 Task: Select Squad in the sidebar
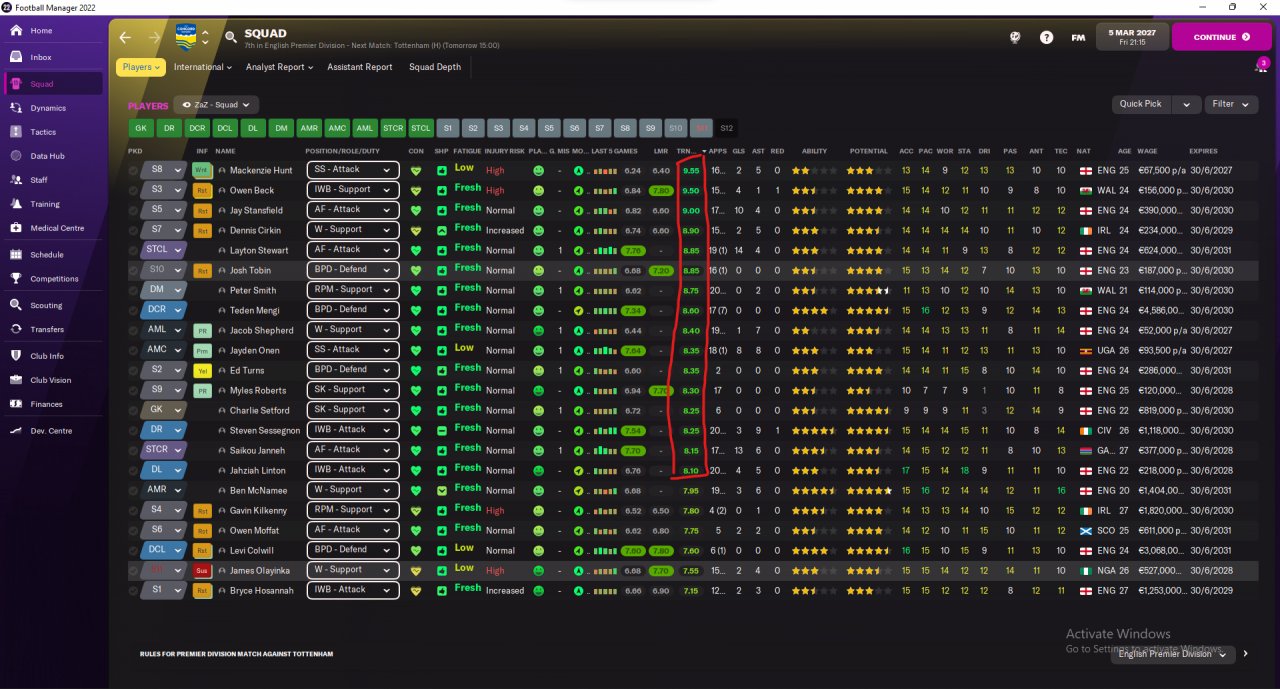point(53,84)
